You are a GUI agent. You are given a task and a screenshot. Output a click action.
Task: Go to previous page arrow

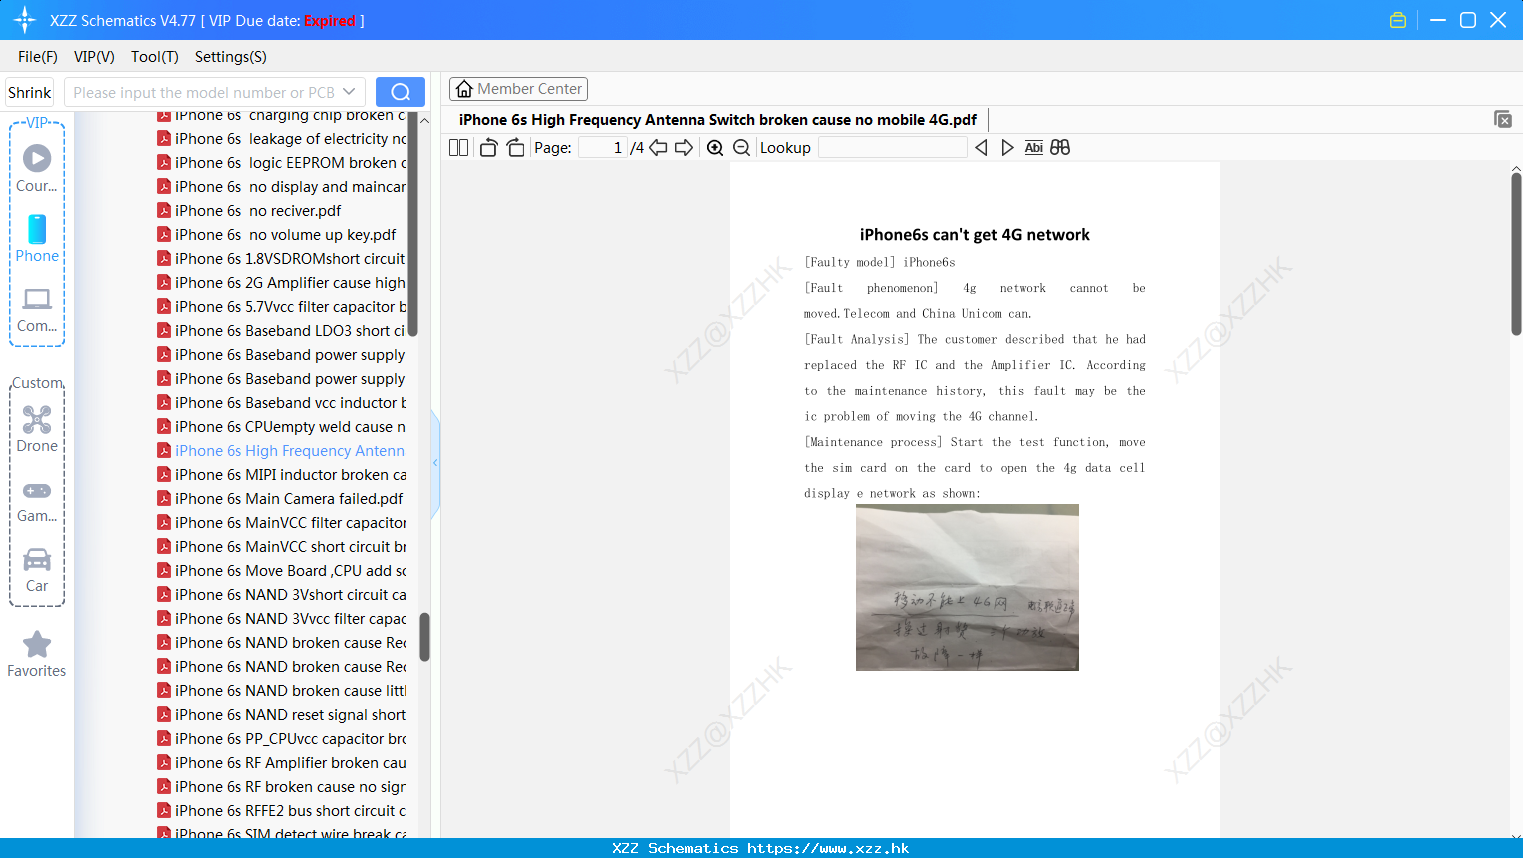pos(658,147)
